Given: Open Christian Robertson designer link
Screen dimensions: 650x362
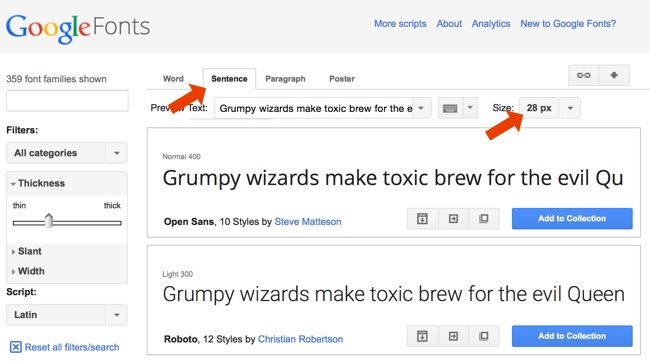Looking at the screenshot, I should tap(301, 339).
